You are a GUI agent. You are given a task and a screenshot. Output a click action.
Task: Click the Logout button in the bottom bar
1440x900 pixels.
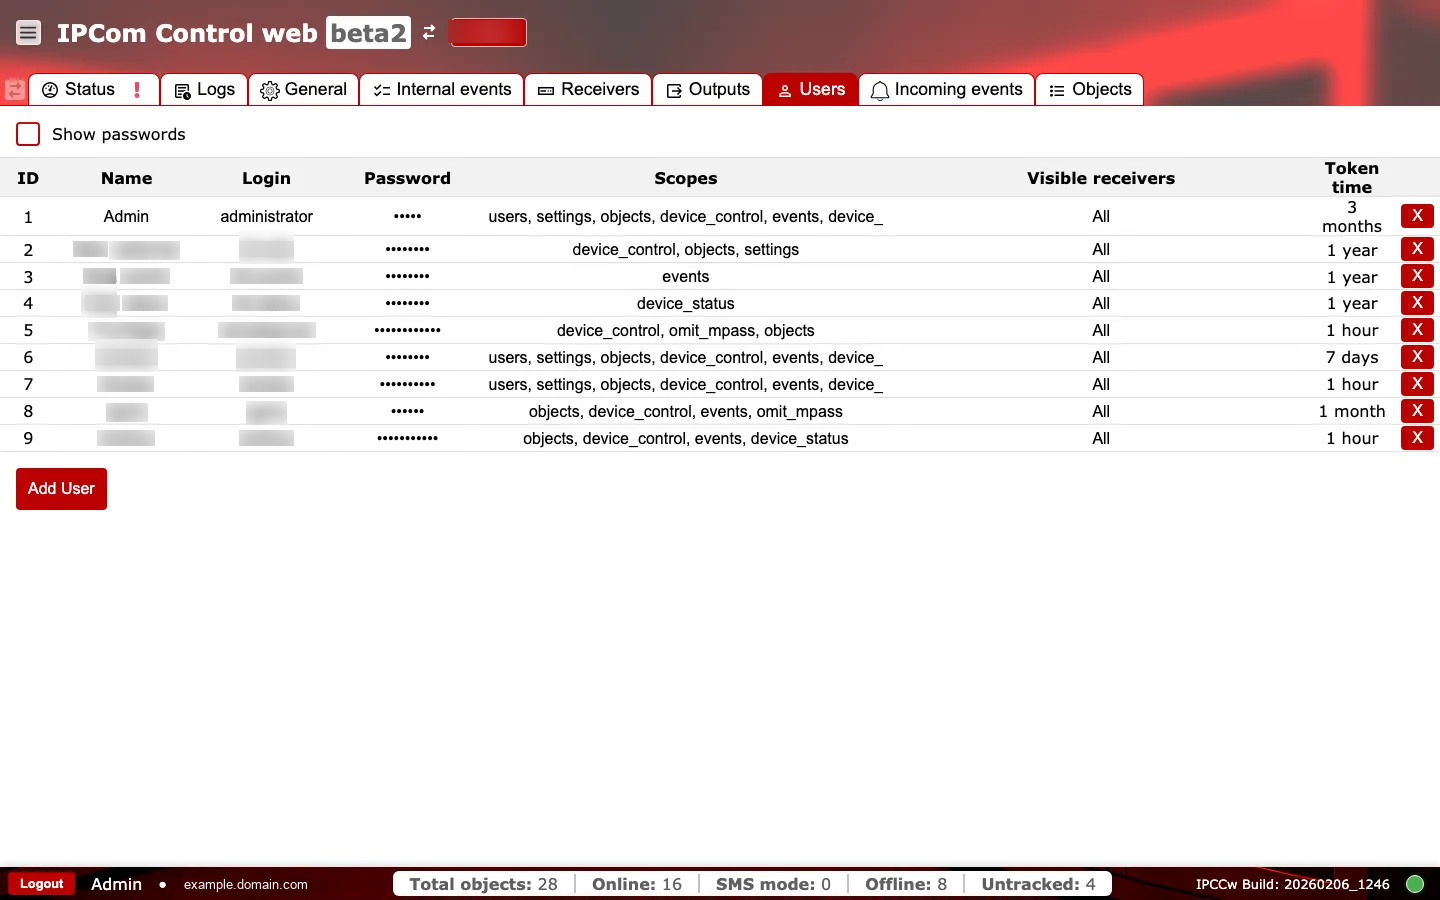coord(41,884)
